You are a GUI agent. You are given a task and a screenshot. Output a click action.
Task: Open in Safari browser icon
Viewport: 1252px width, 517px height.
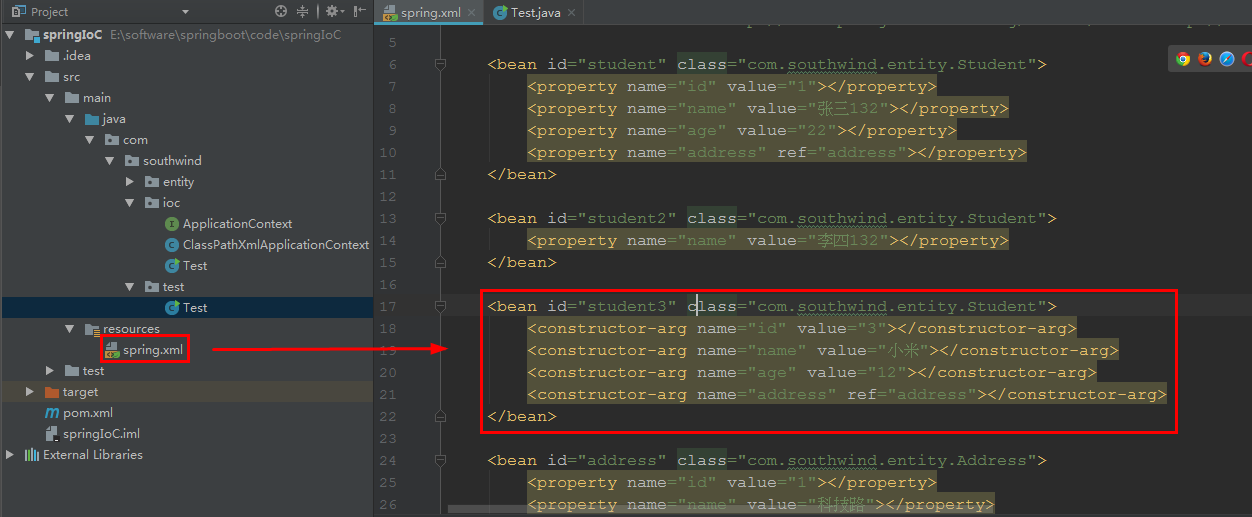(1227, 59)
